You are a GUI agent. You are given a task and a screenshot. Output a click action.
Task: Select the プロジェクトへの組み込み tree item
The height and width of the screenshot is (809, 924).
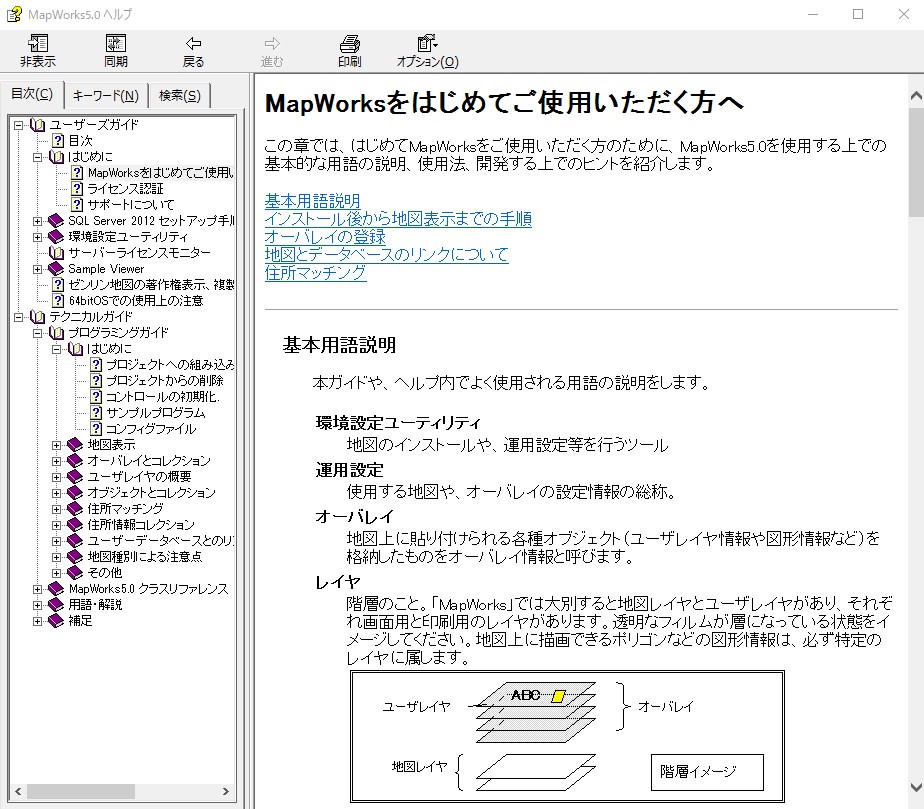pyautogui.click(x=170, y=365)
